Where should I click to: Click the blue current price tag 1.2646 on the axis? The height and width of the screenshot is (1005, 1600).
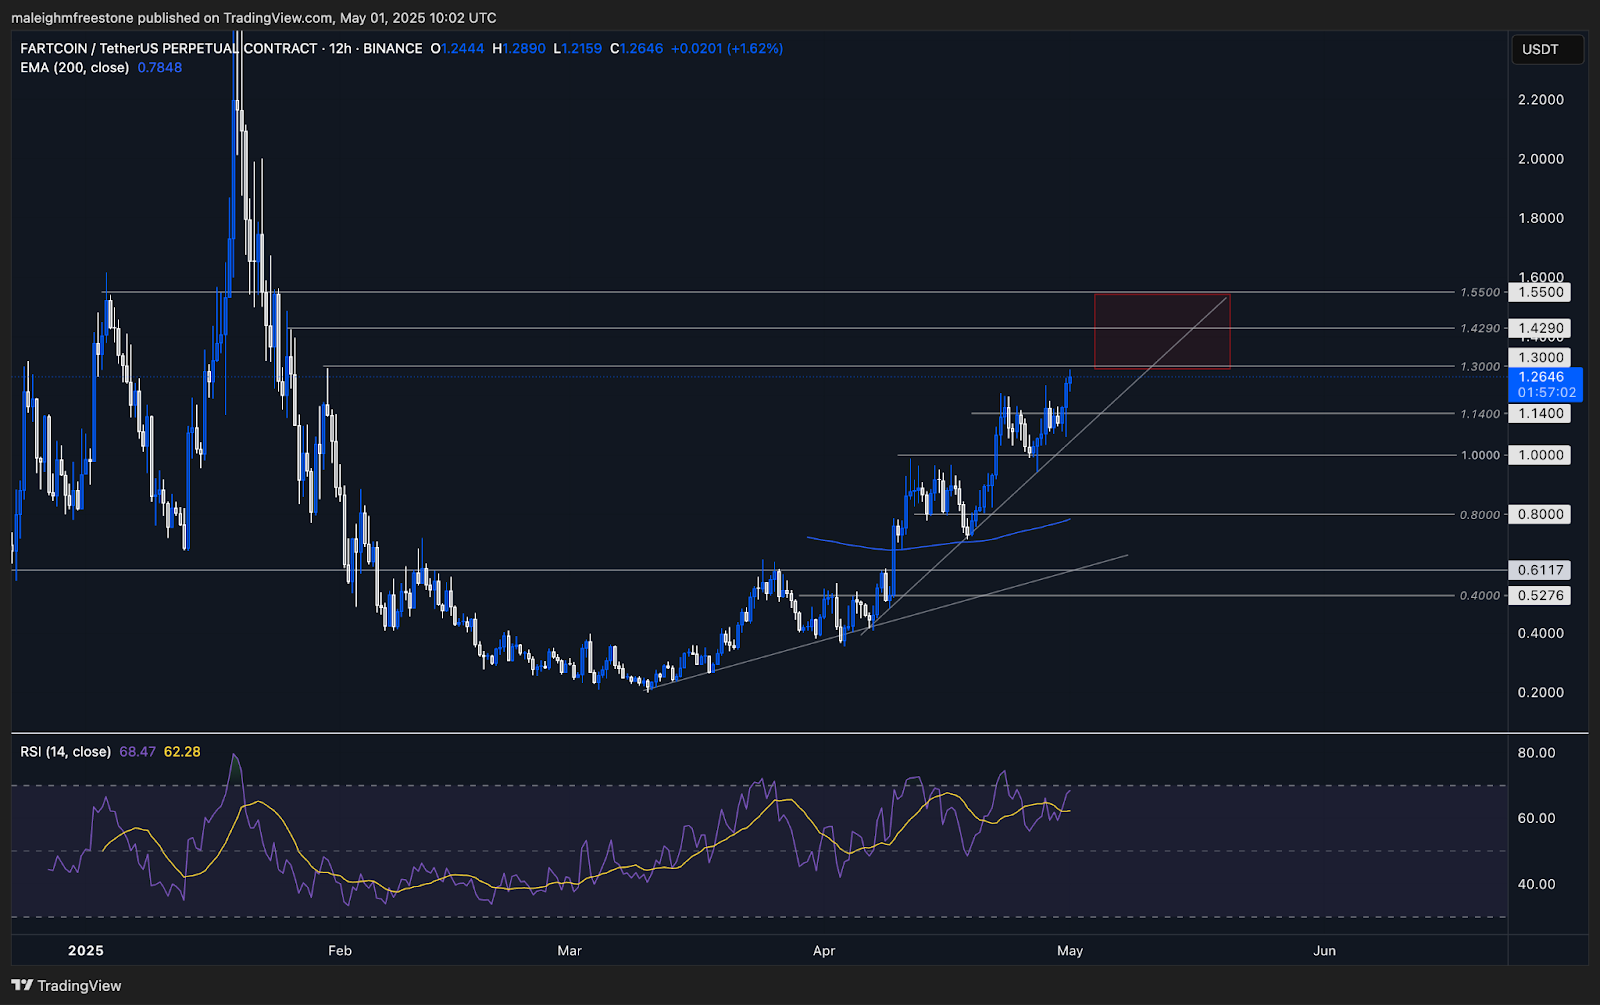pos(1545,377)
